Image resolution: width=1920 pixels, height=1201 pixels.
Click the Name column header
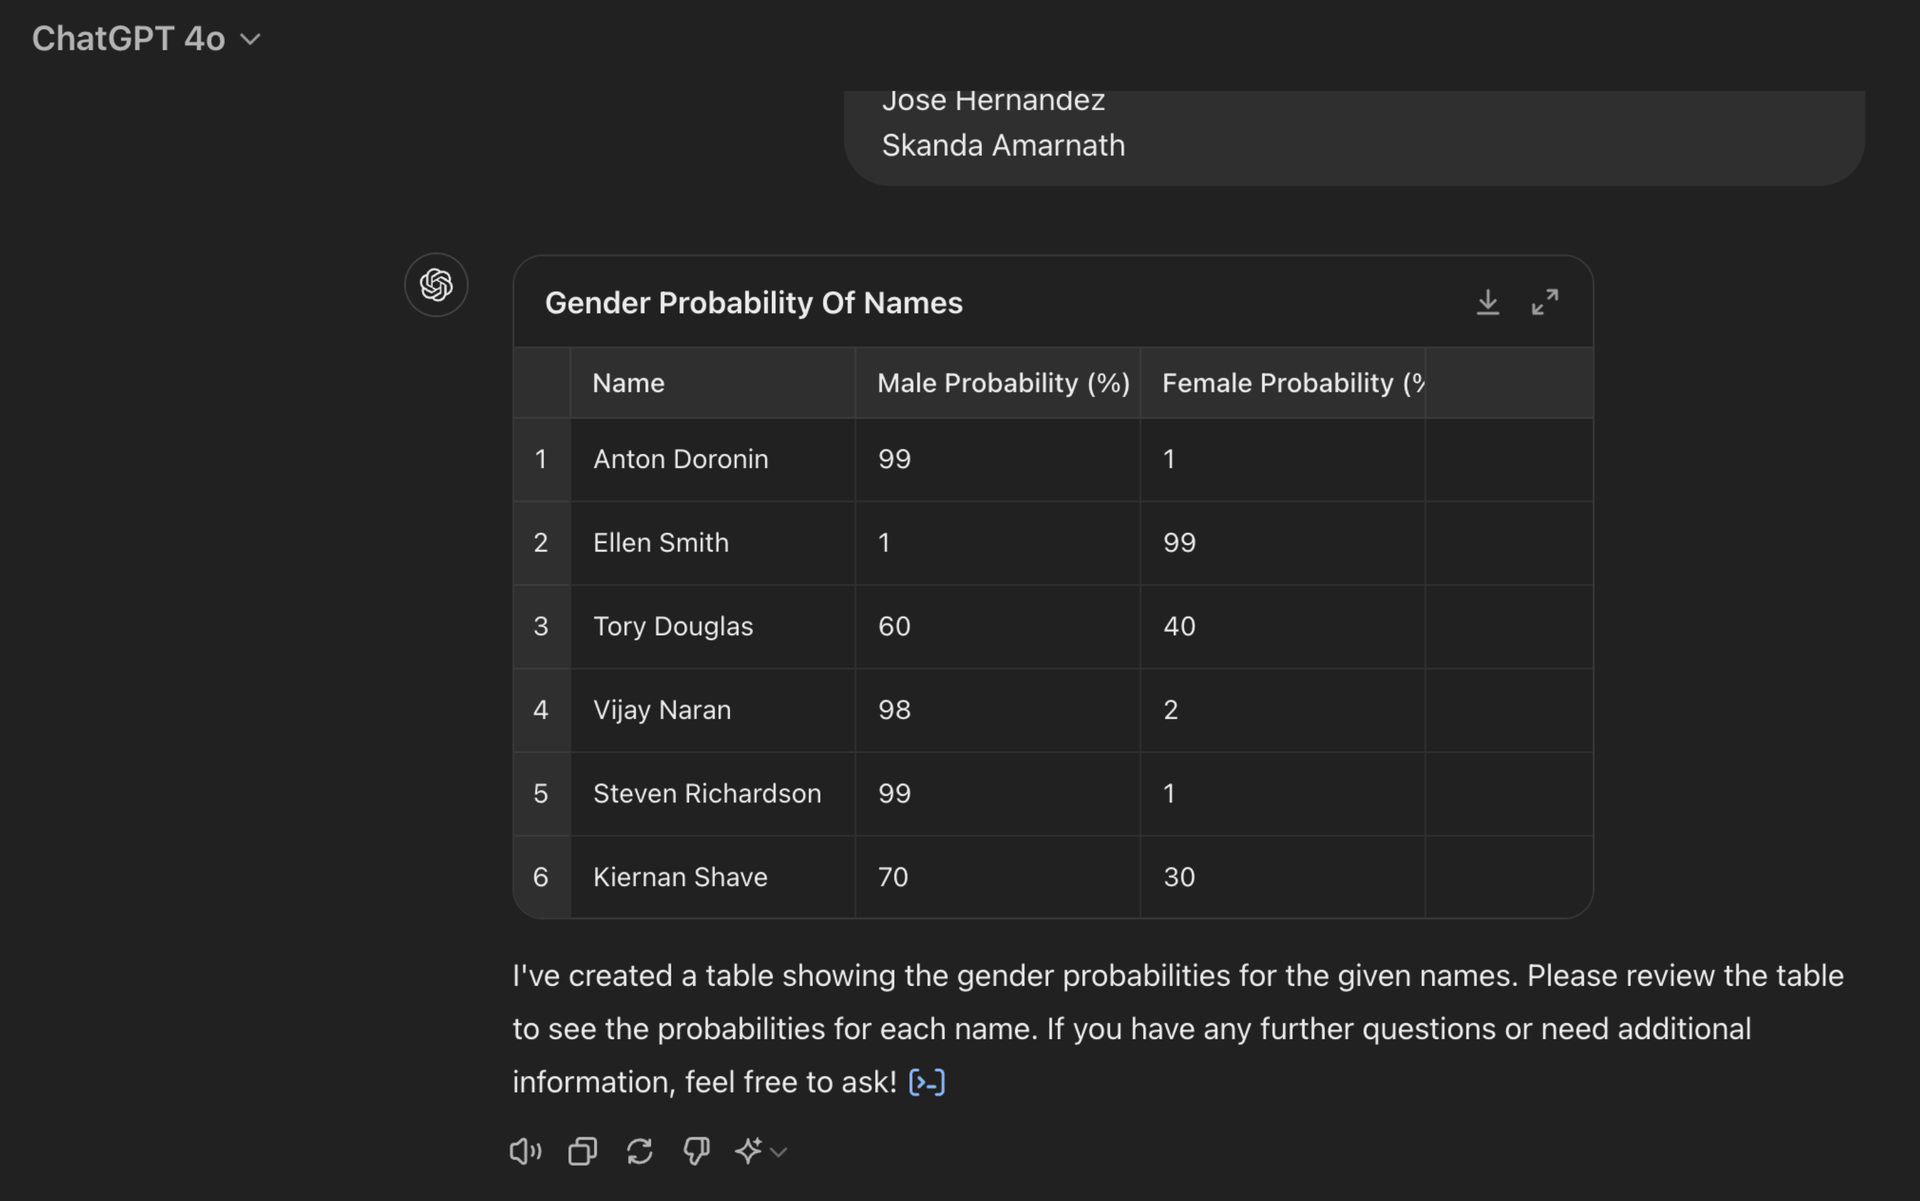coord(628,383)
